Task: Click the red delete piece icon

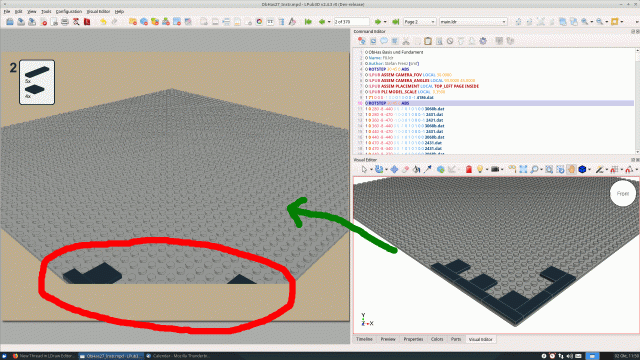Action: pyautogui.click(x=469, y=169)
